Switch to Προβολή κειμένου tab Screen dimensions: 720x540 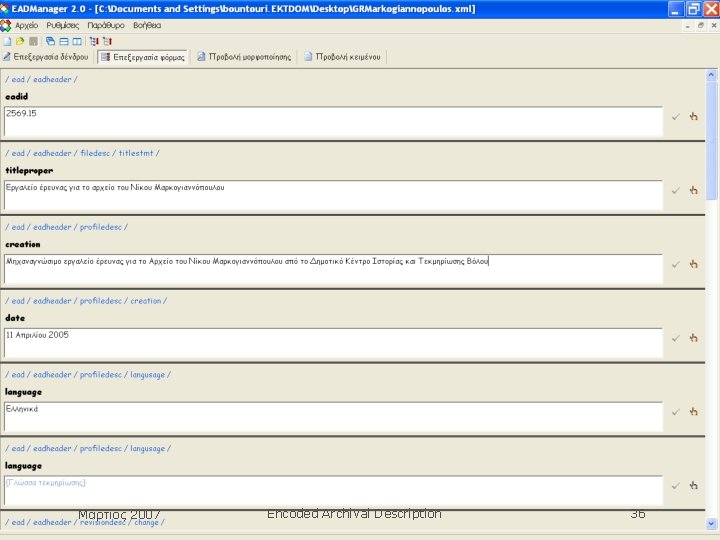343,57
